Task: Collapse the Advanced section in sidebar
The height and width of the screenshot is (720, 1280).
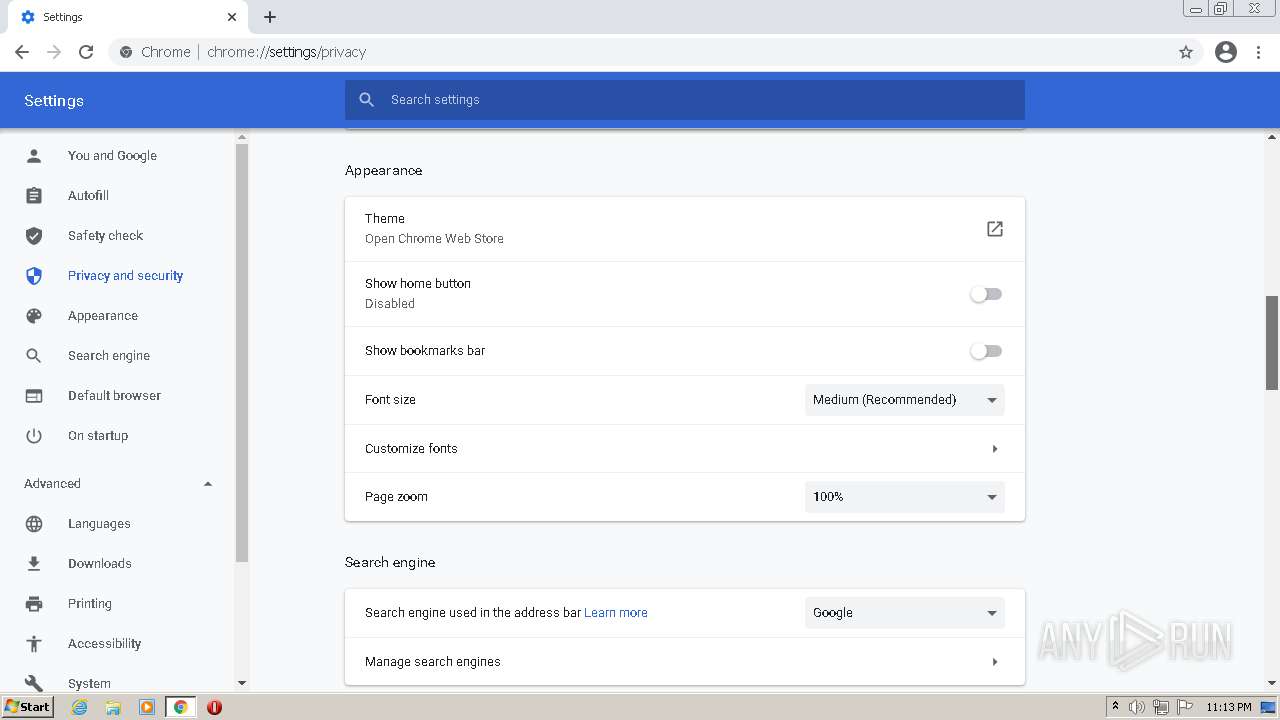Action: click(x=208, y=484)
